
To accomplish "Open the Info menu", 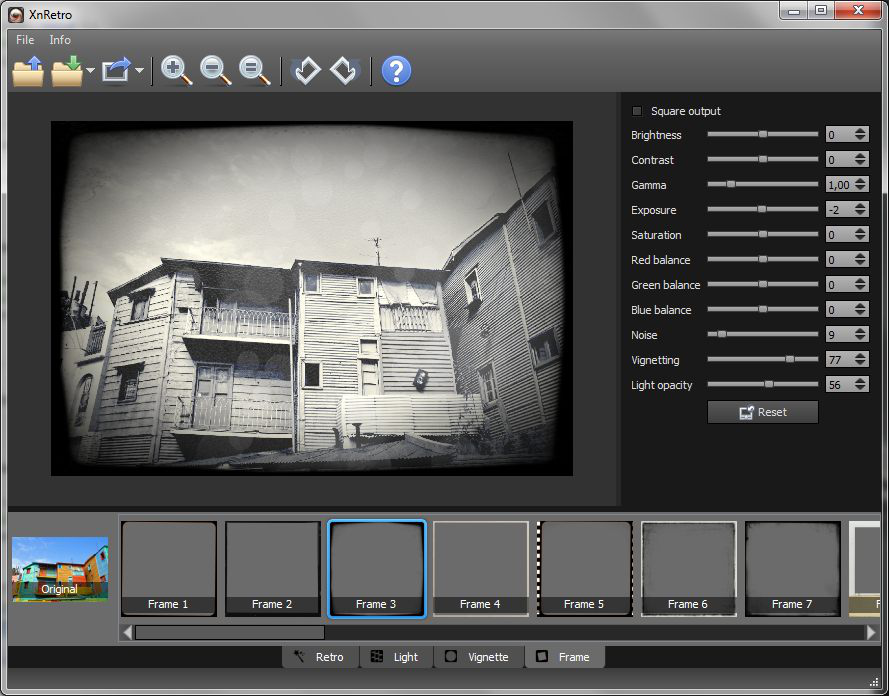I will (60, 40).
